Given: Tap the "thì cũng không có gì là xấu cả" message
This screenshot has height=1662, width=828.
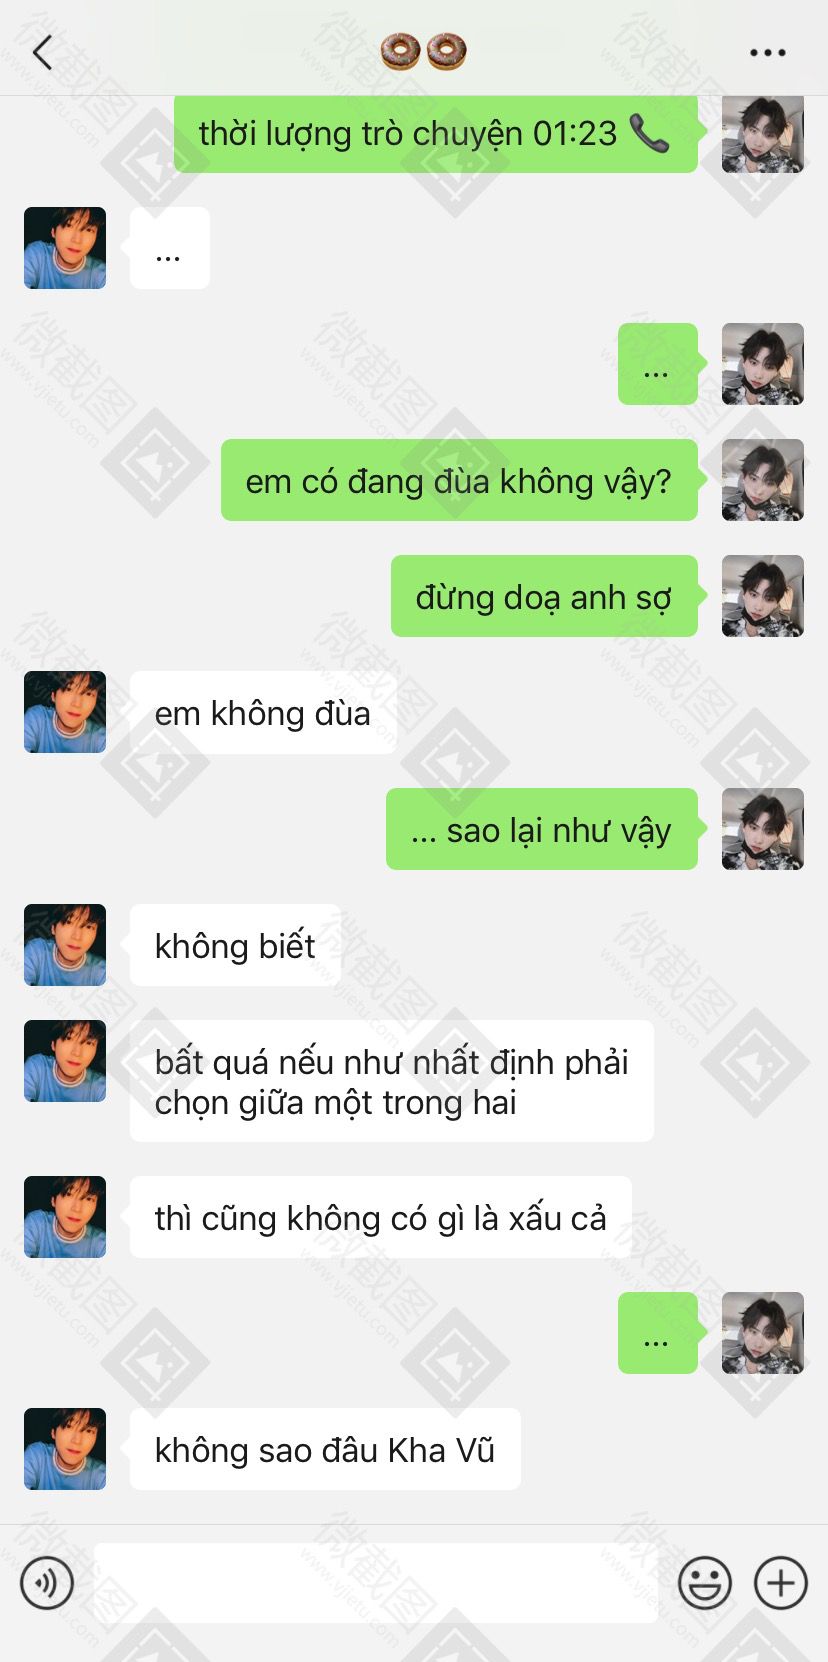Looking at the screenshot, I should pyautogui.click(x=381, y=1217).
